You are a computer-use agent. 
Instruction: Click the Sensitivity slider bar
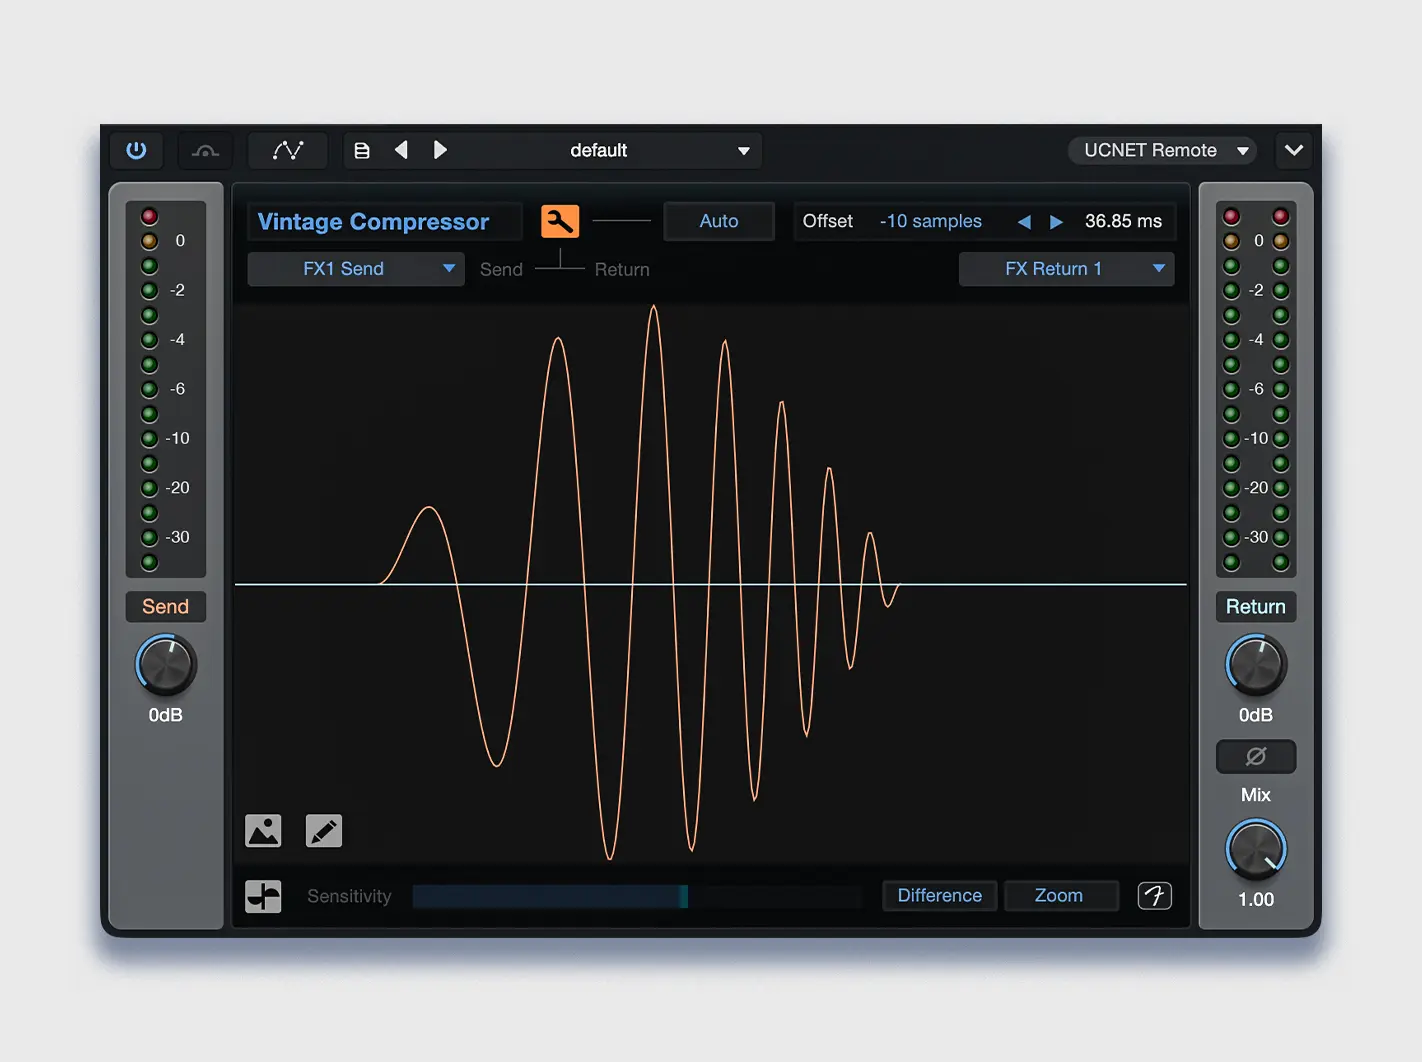[636, 896]
